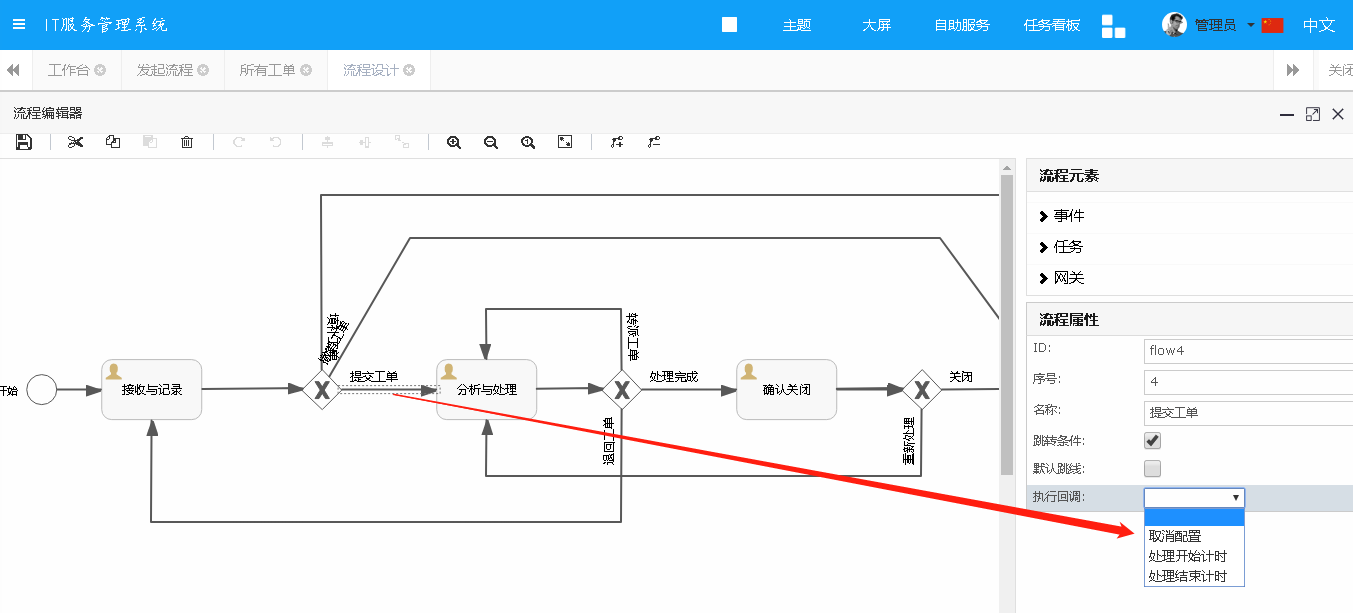Open the 发起流程 tab

[165, 70]
